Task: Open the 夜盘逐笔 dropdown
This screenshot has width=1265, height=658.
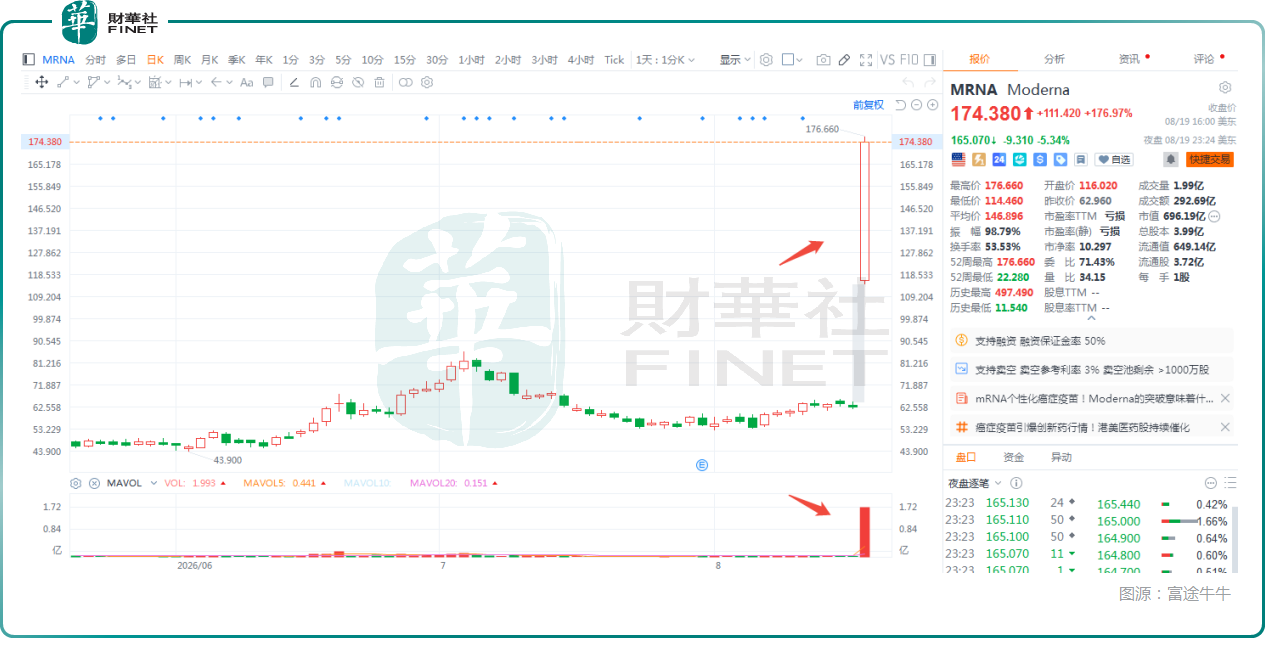Action: click(976, 483)
